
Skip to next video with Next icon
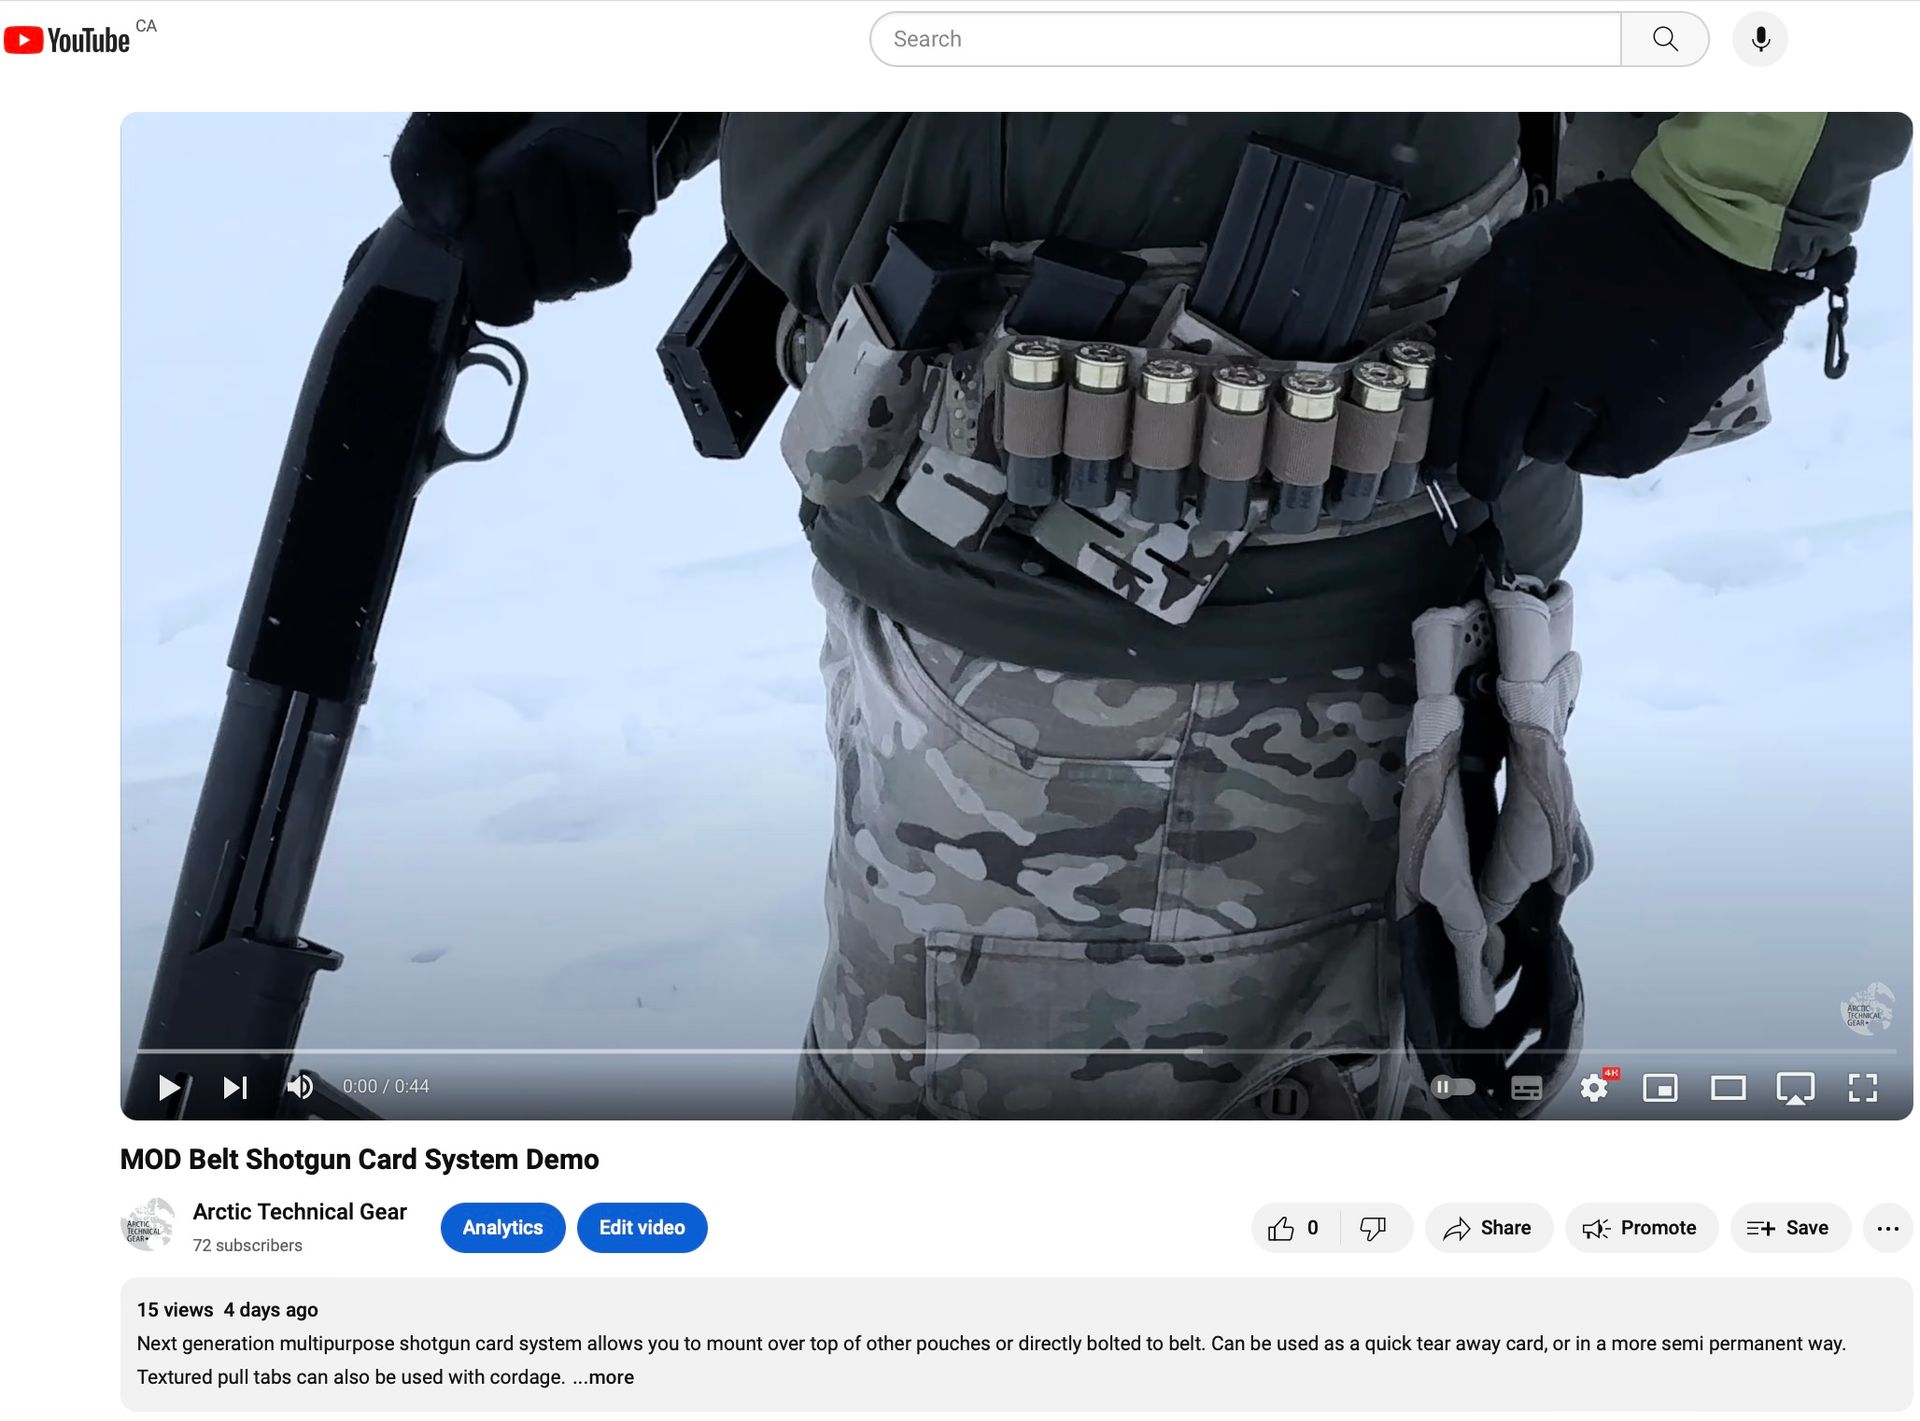click(x=235, y=1087)
